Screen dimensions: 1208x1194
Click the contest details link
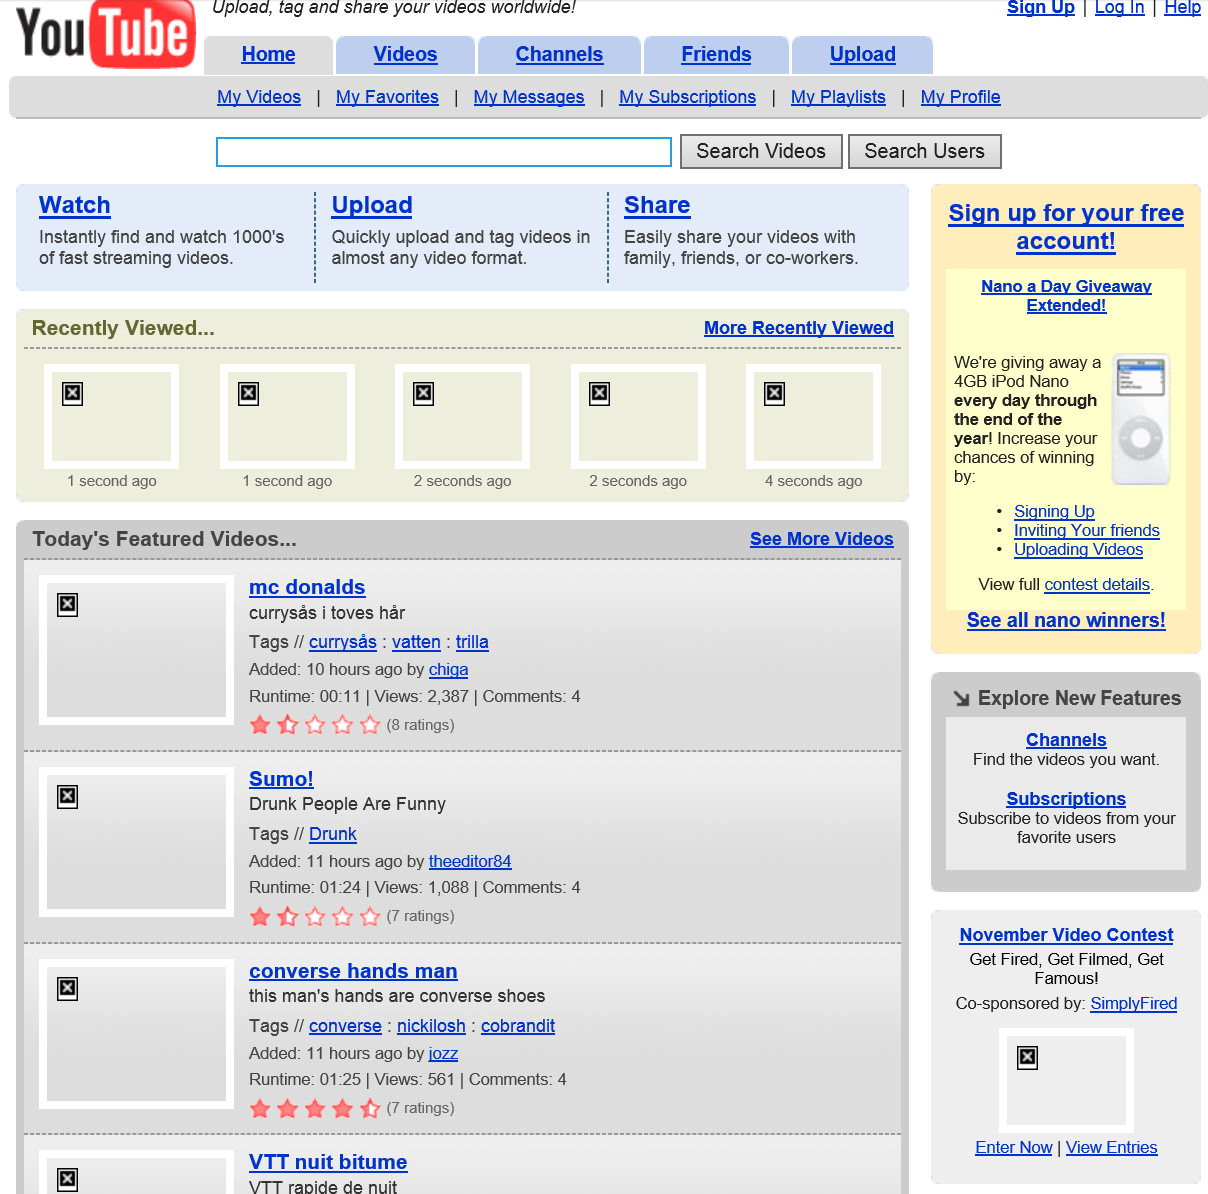(x=1096, y=585)
